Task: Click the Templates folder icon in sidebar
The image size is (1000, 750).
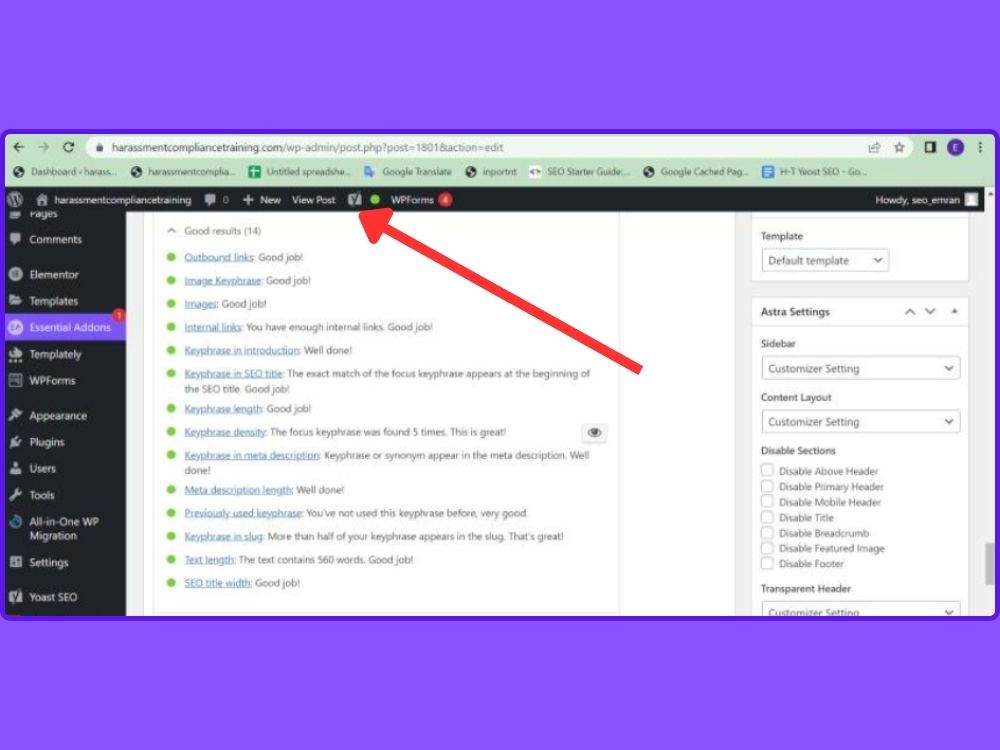Action: tap(16, 300)
